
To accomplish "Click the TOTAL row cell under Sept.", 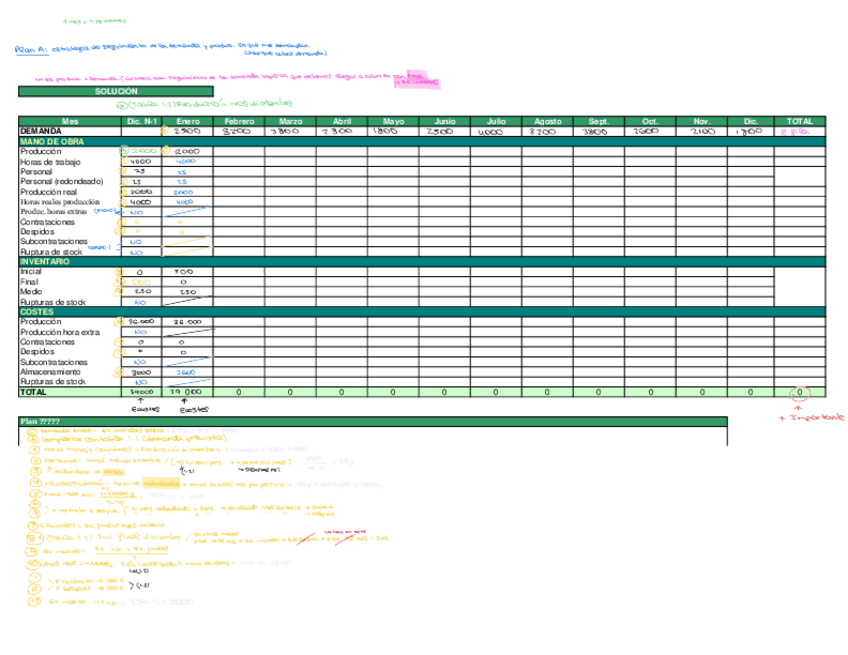I will (599, 392).
